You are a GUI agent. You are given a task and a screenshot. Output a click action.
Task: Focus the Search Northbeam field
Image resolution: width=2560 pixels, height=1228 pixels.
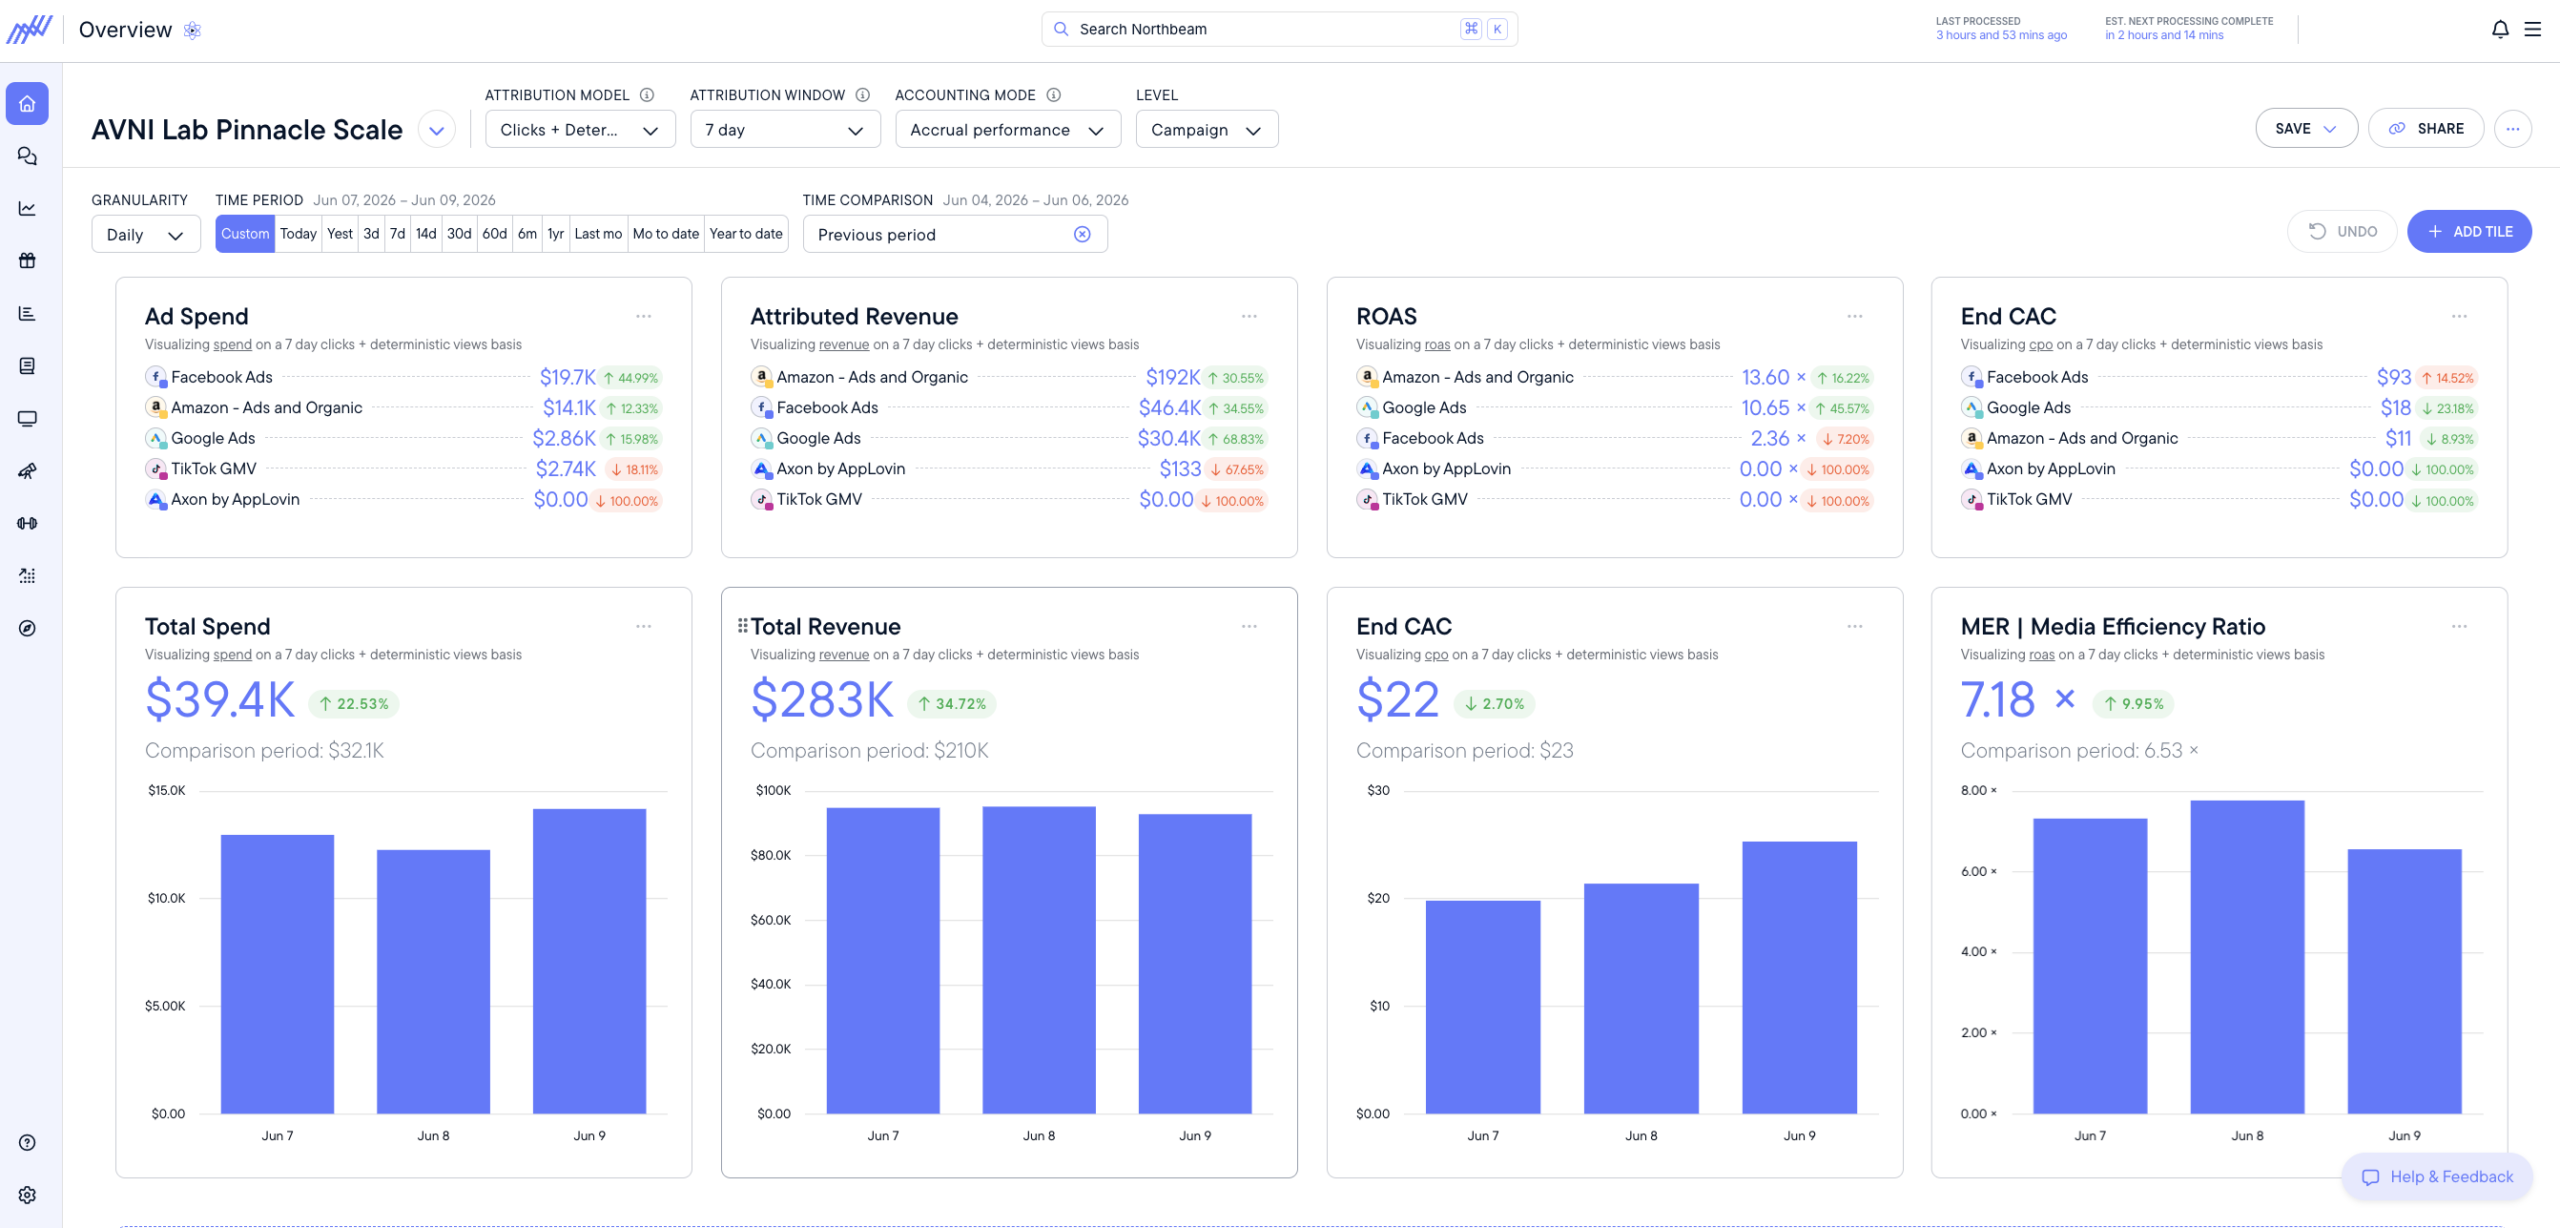[1279, 29]
